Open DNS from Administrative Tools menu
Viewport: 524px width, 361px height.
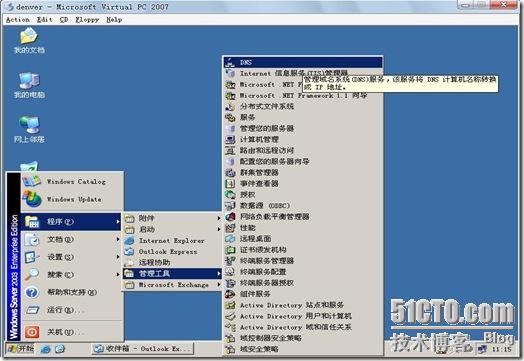(x=303, y=62)
